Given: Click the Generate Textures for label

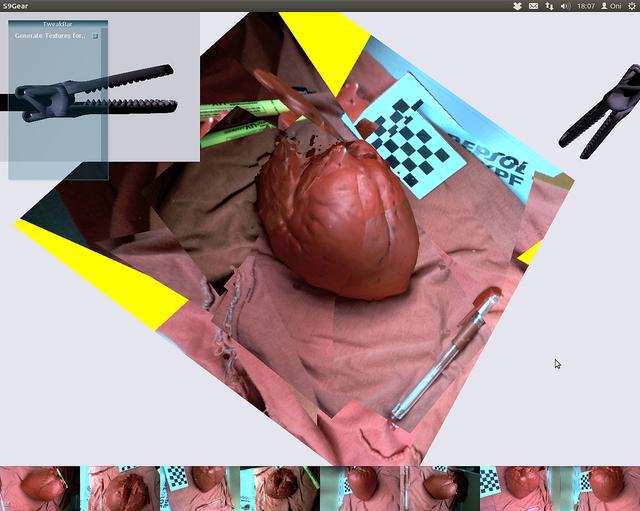Looking at the screenshot, I should (50, 36).
